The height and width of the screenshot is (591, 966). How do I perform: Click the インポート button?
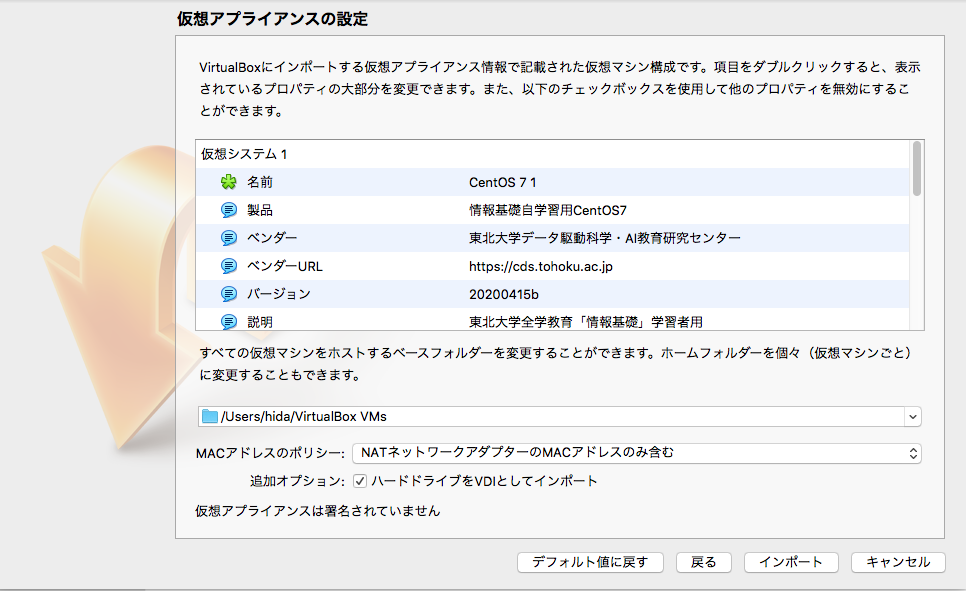(790, 562)
